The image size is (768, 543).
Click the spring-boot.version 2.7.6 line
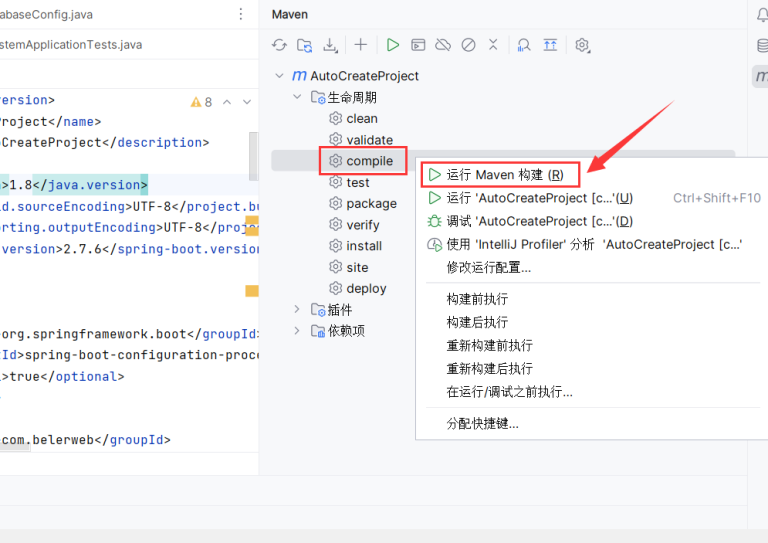[129, 249]
